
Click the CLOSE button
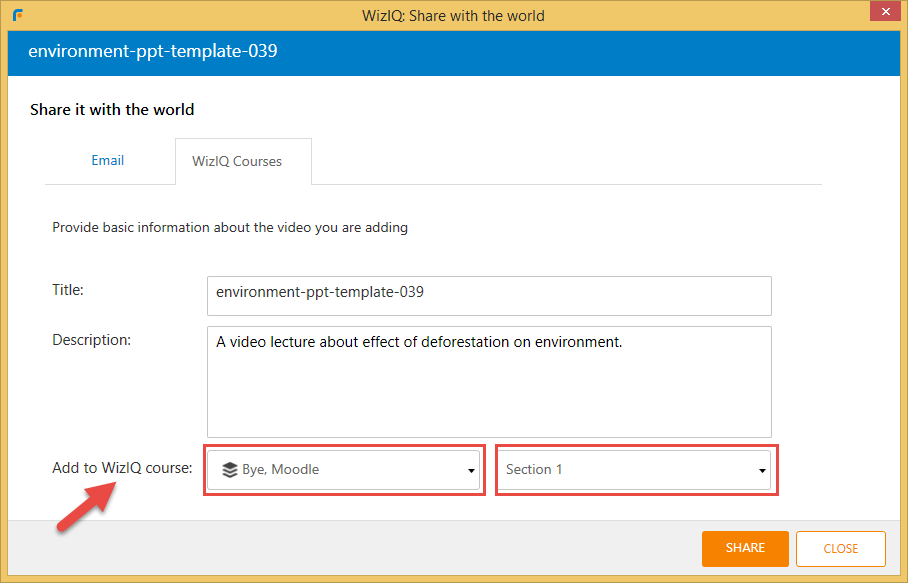click(841, 548)
